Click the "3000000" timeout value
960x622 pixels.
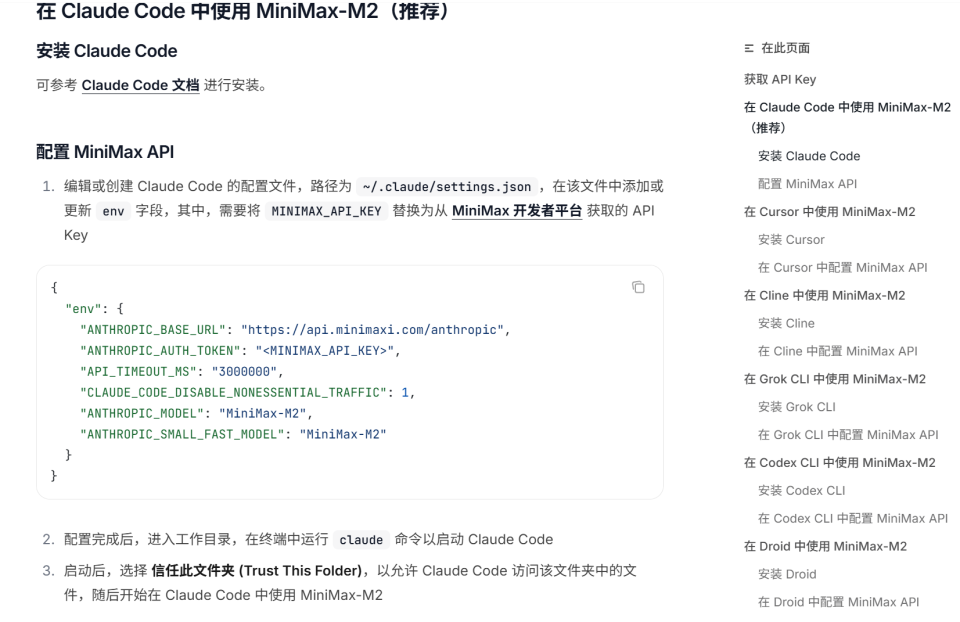[x=244, y=371]
